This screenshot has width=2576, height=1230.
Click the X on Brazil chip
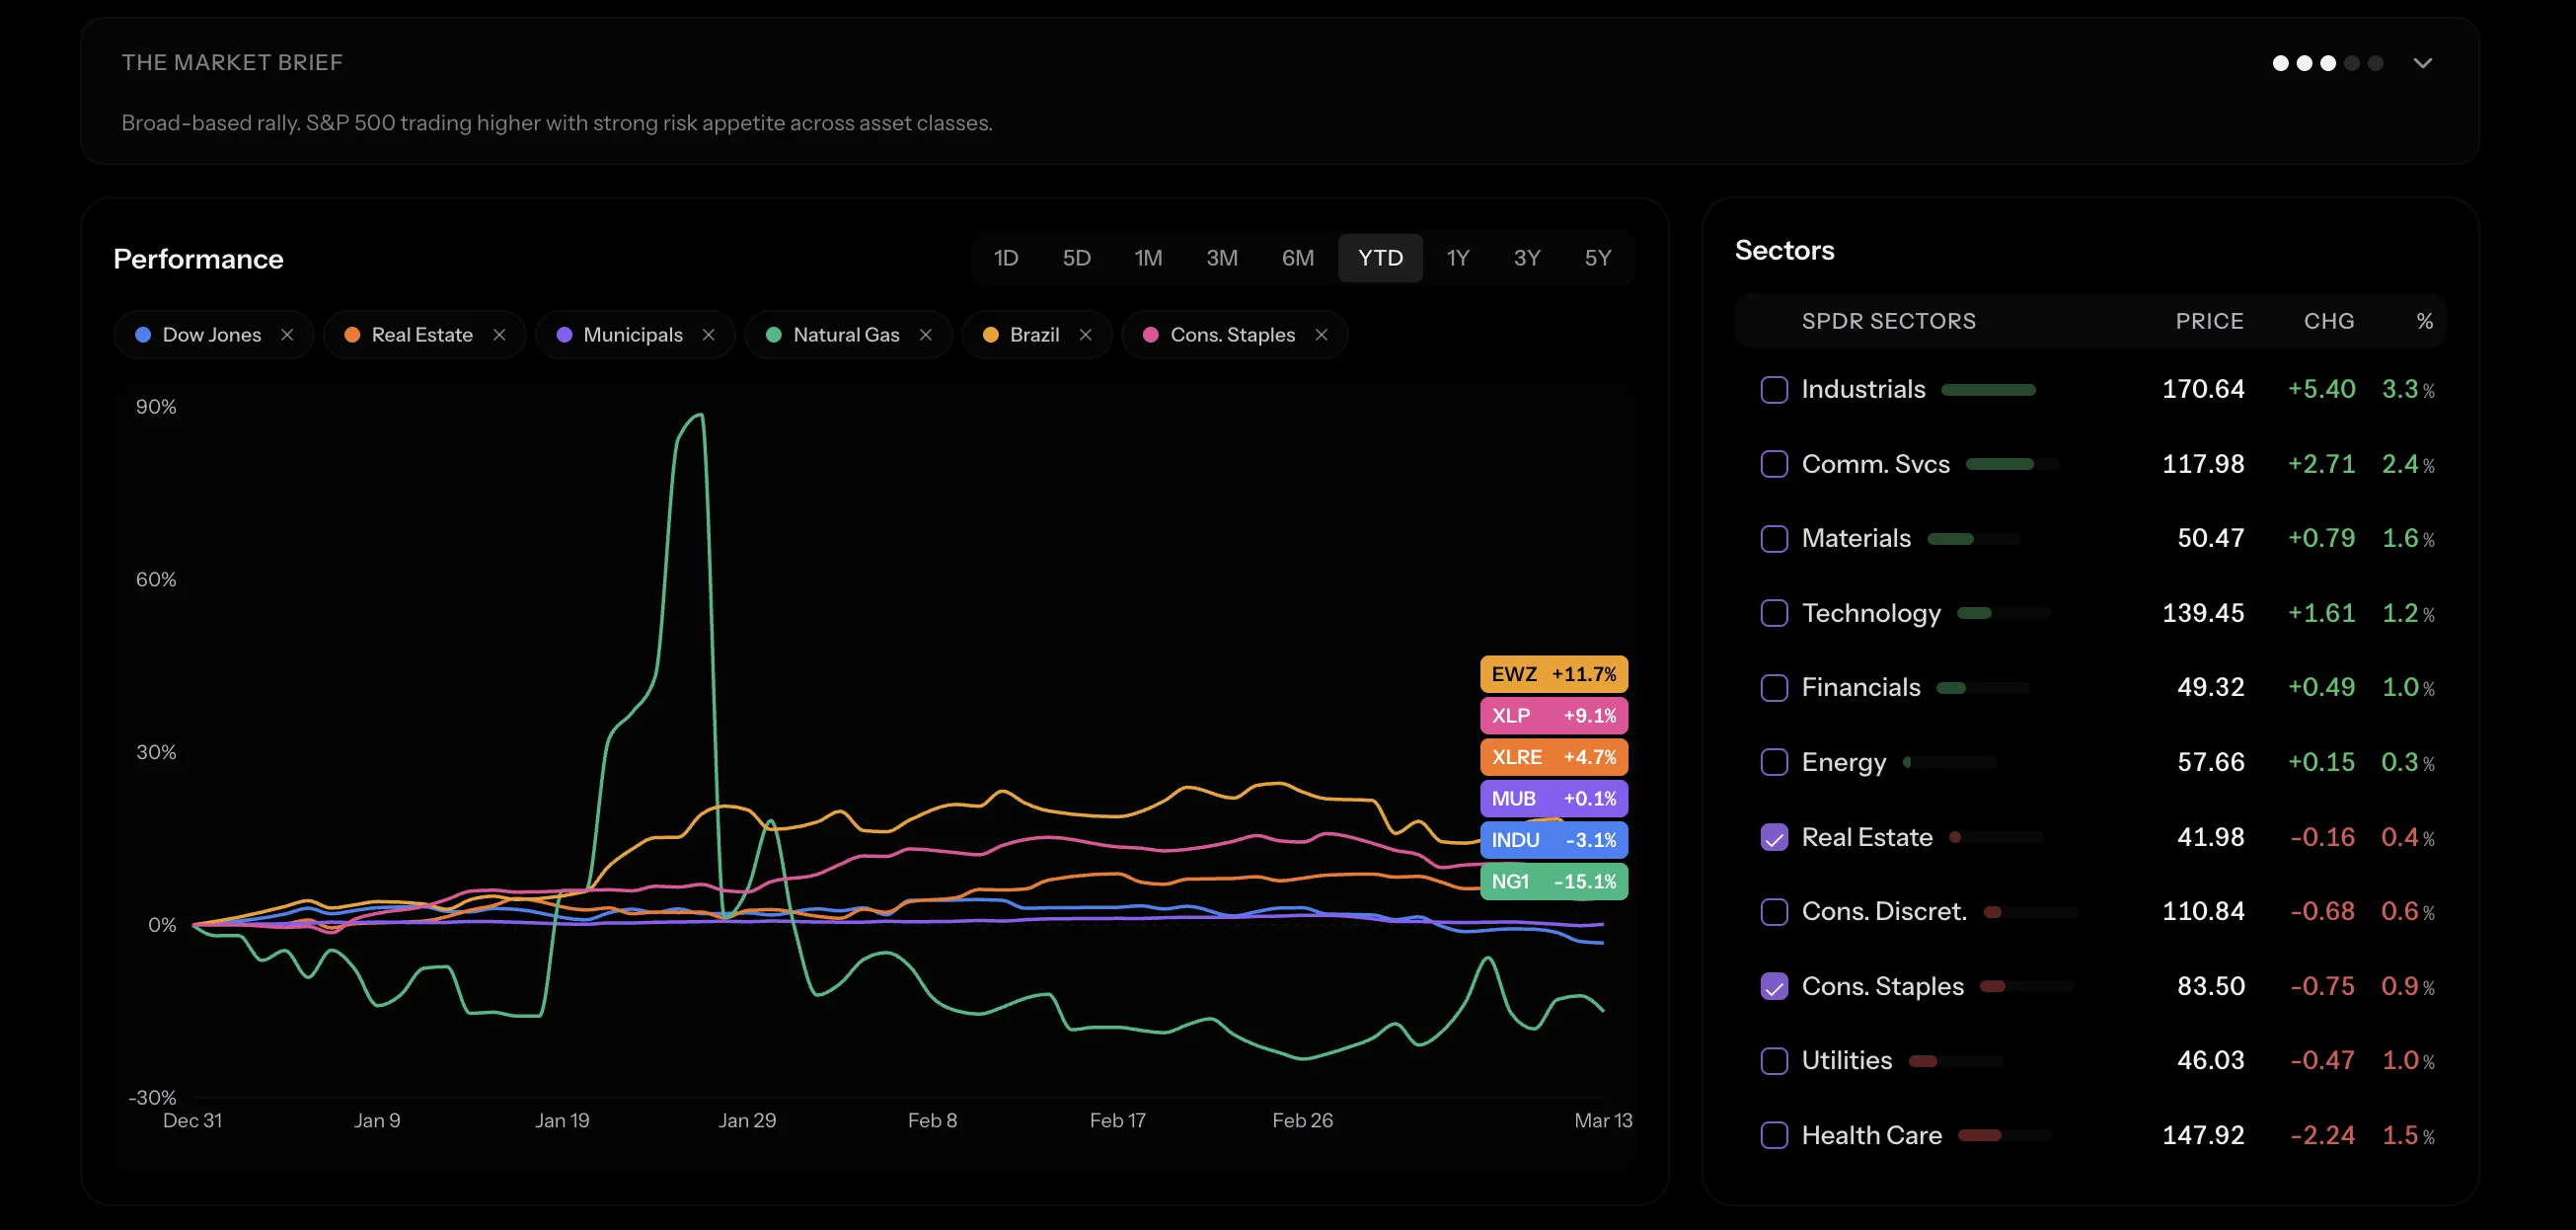click(x=1086, y=335)
